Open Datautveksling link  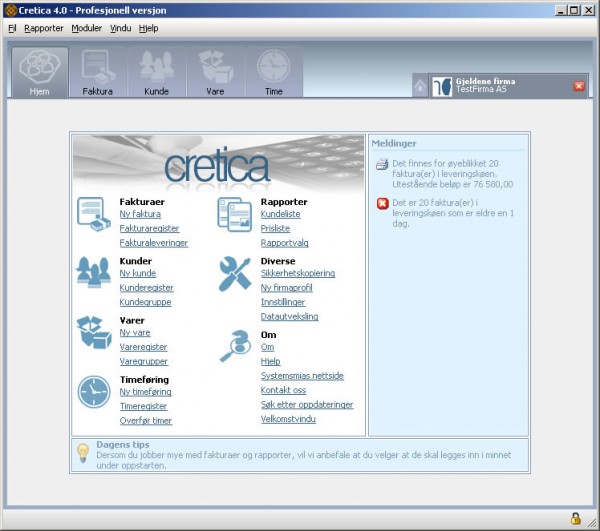click(x=290, y=317)
